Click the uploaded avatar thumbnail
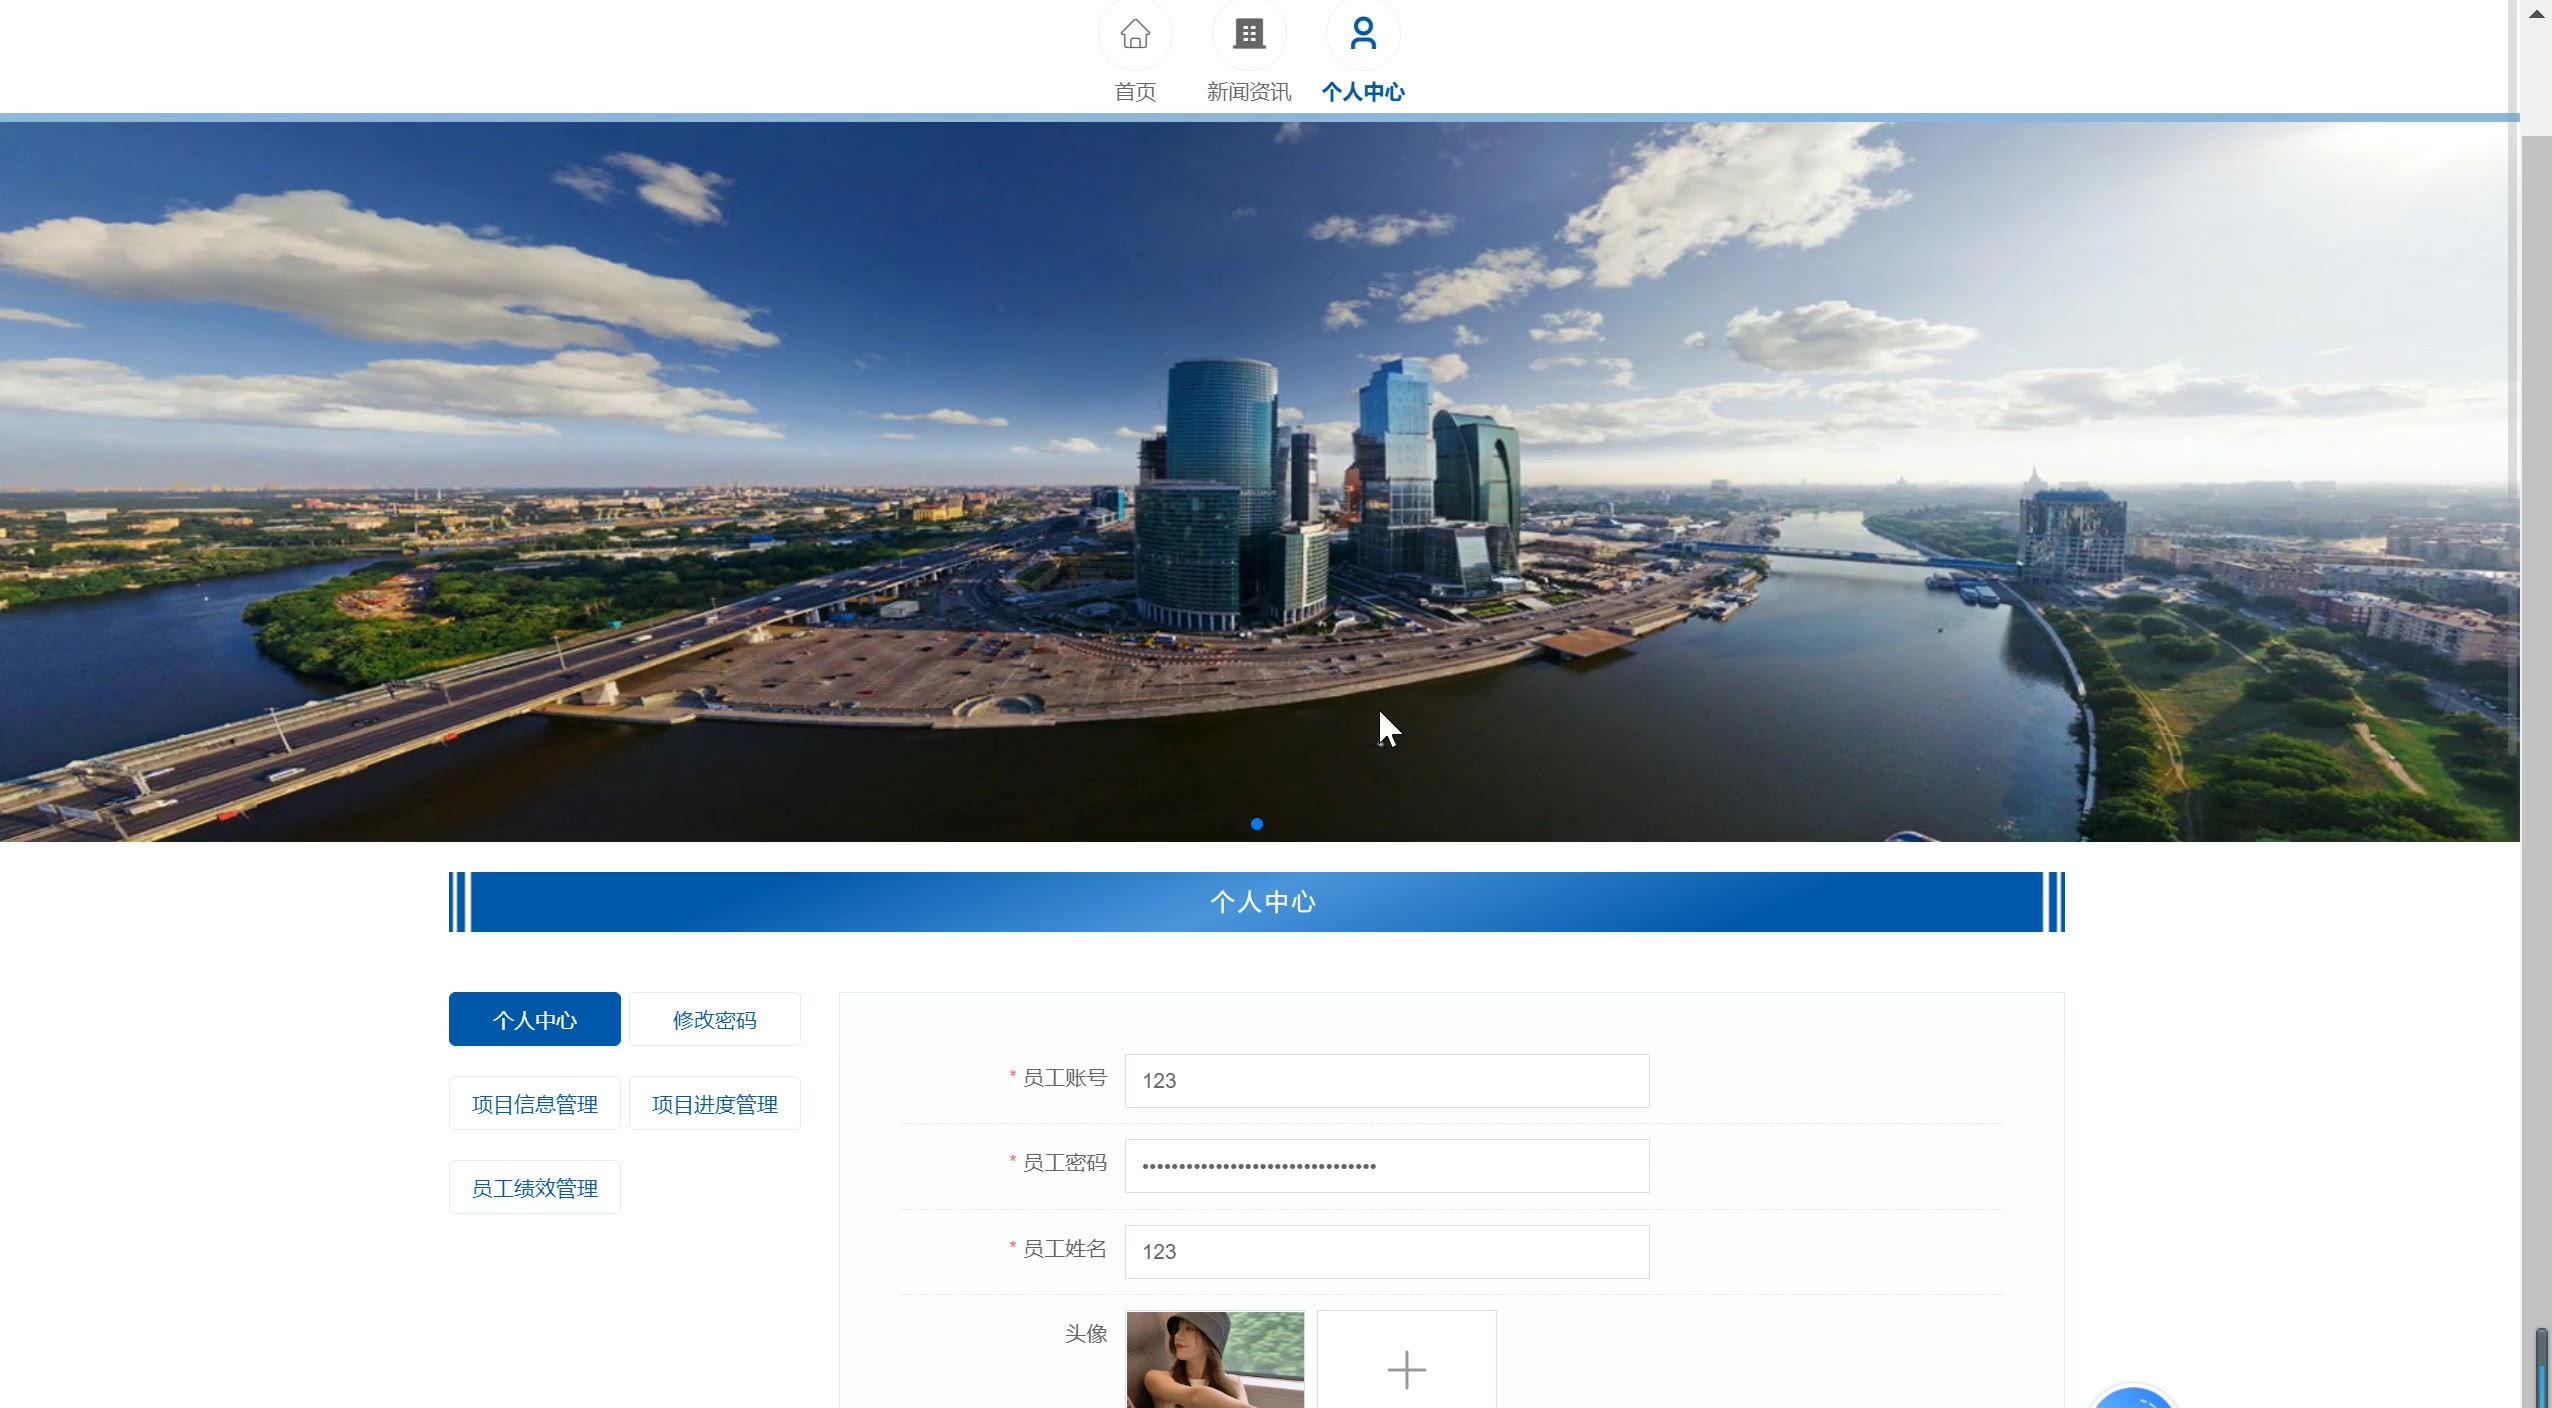 [x=1215, y=1360]
